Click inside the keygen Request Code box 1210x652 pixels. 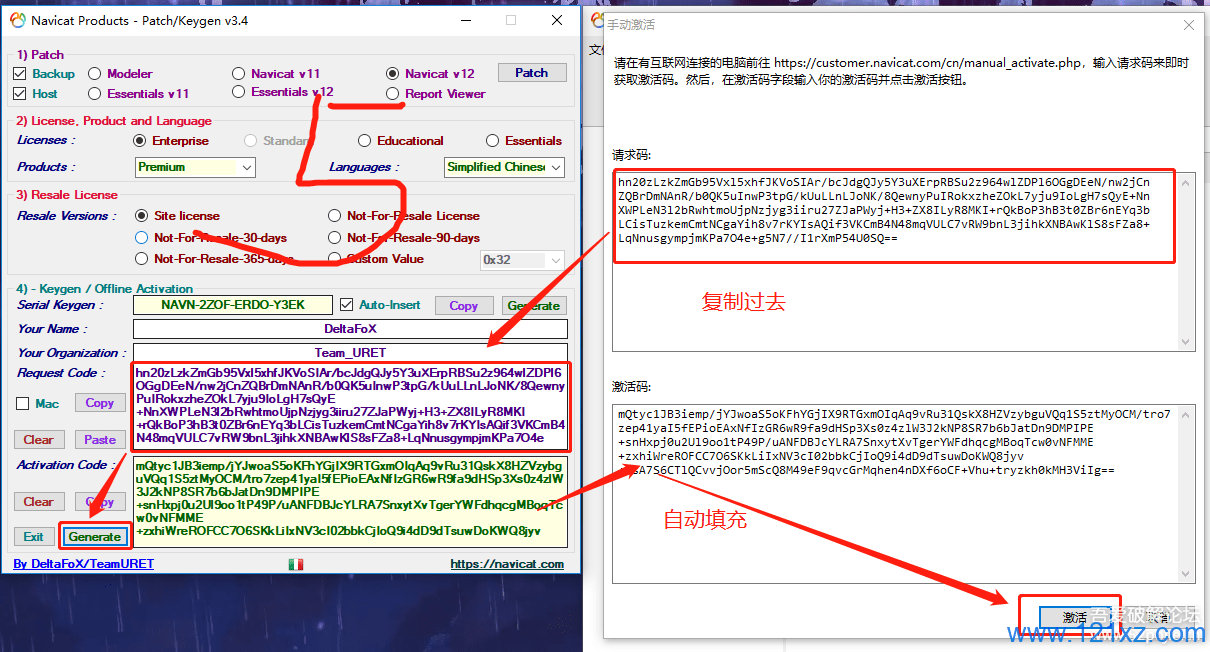point(350,405)
